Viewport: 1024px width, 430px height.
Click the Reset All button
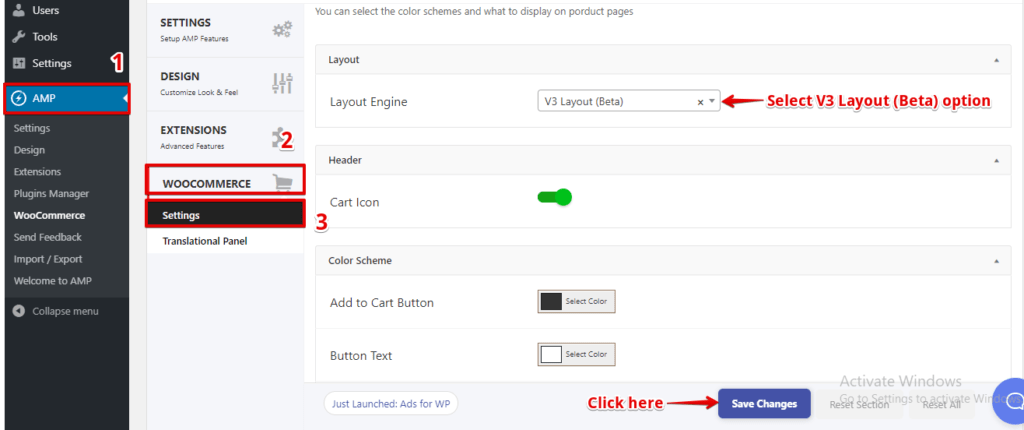pyautogui.click(x=941, y=405)
